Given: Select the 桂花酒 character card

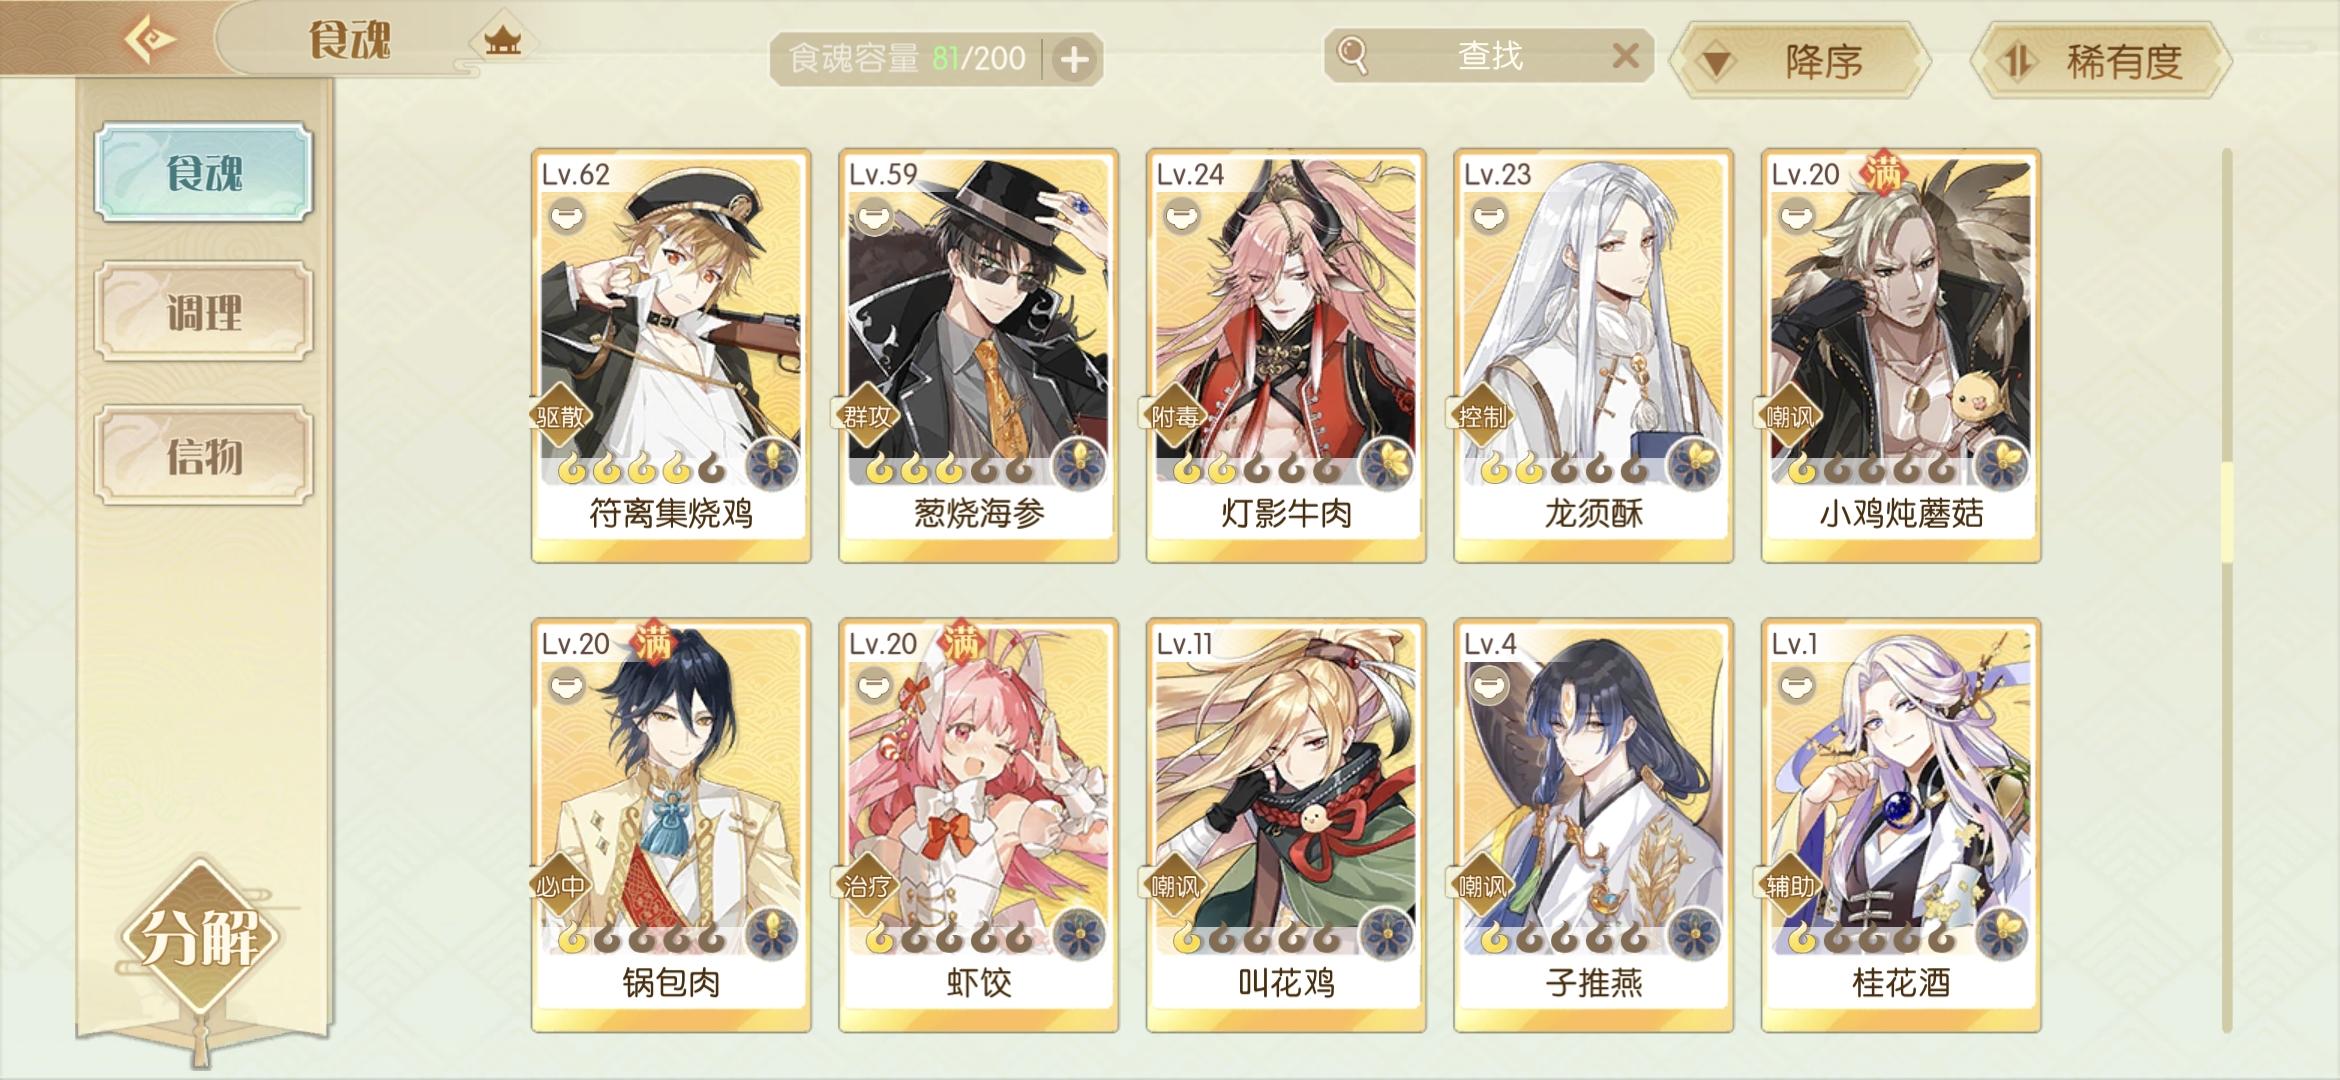Looking at the screenshot, I should pyautogui.click(x=1901, y=826).
